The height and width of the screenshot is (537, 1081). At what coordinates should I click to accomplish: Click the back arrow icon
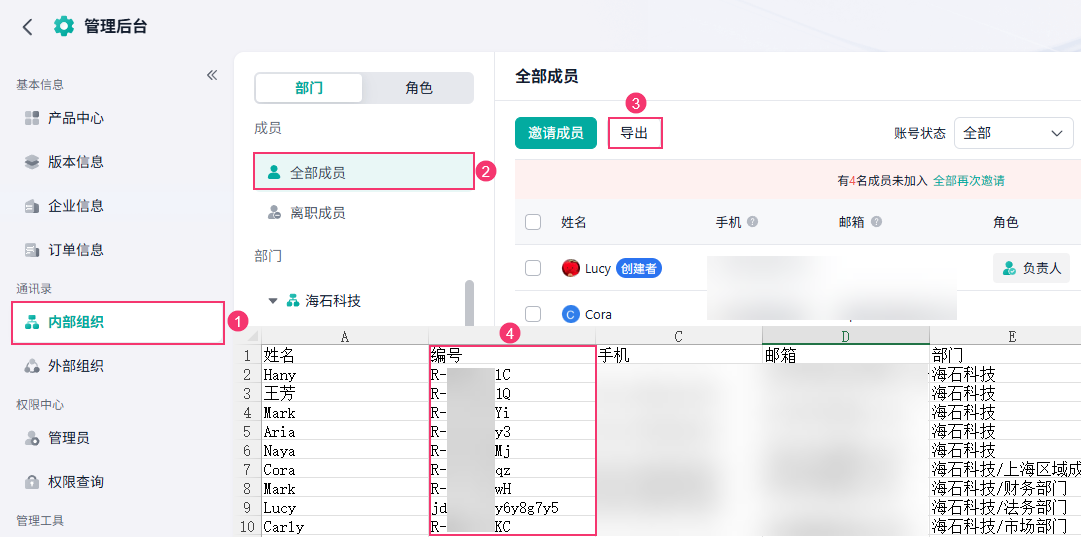point(27,27)
